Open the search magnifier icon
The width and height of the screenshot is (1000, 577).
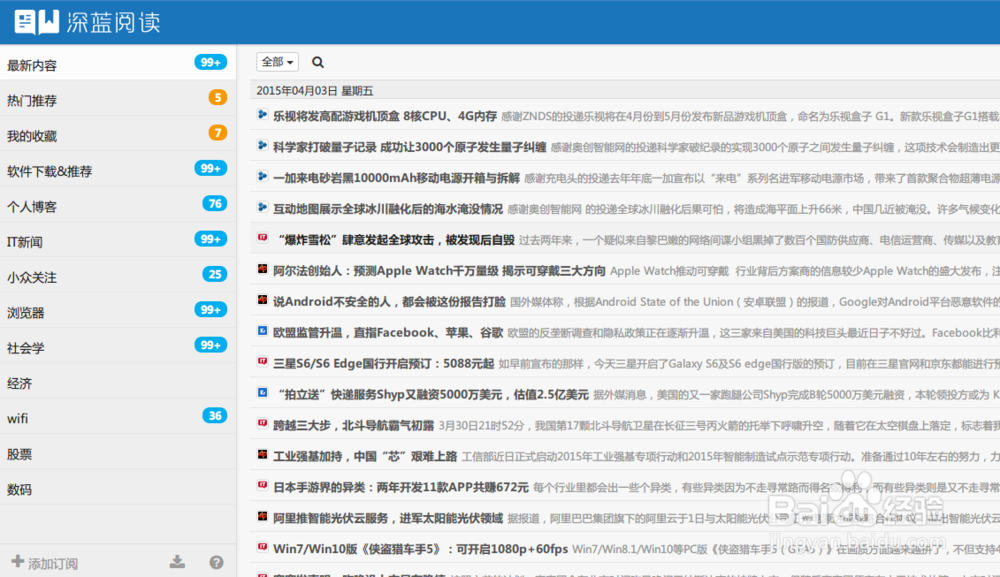(x=318, y=62)
